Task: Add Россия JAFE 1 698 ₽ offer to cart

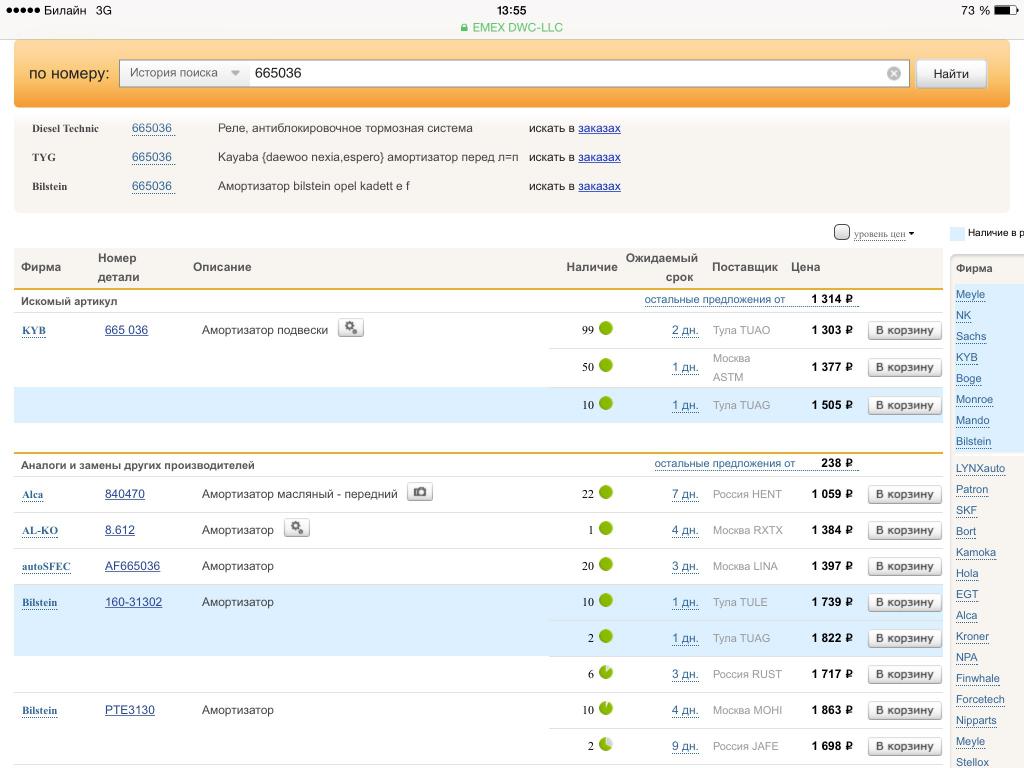Action: [904, 746]
